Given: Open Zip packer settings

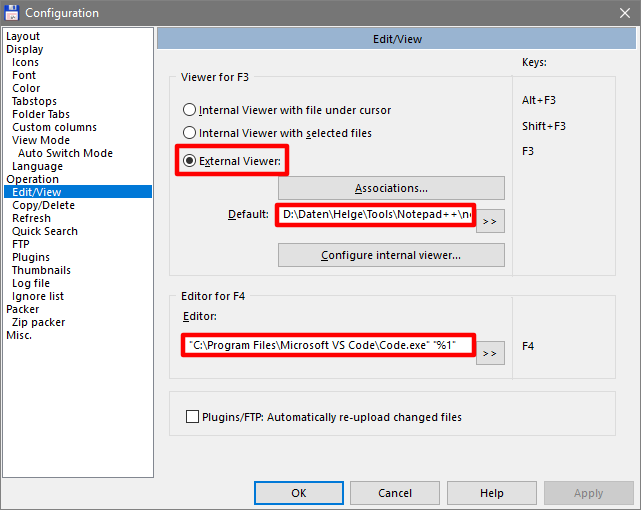Looking at the screenshot, I should pyautogui.click(x=39, y=322).
